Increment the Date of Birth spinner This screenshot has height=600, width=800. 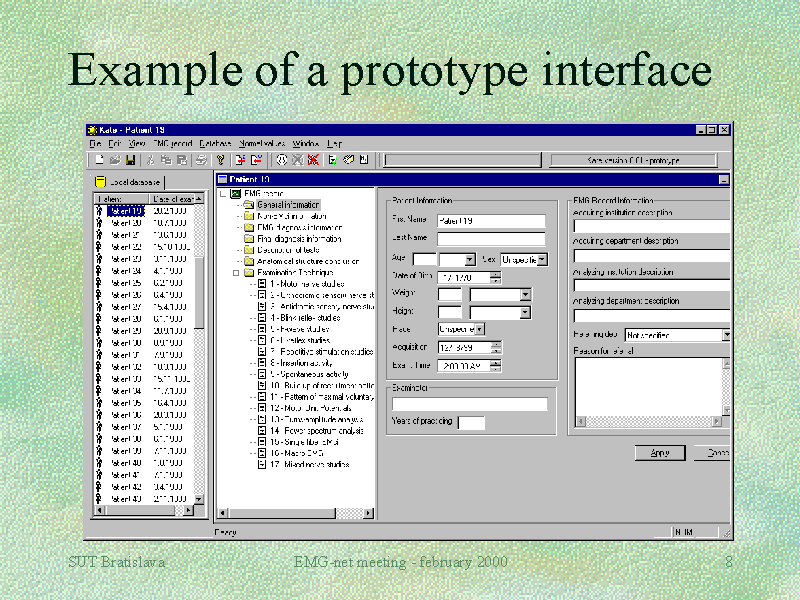click(495, 273)
